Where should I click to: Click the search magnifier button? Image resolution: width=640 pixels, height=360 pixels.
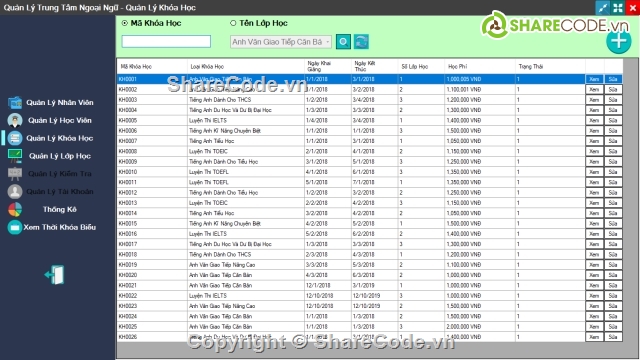point(343,42)
